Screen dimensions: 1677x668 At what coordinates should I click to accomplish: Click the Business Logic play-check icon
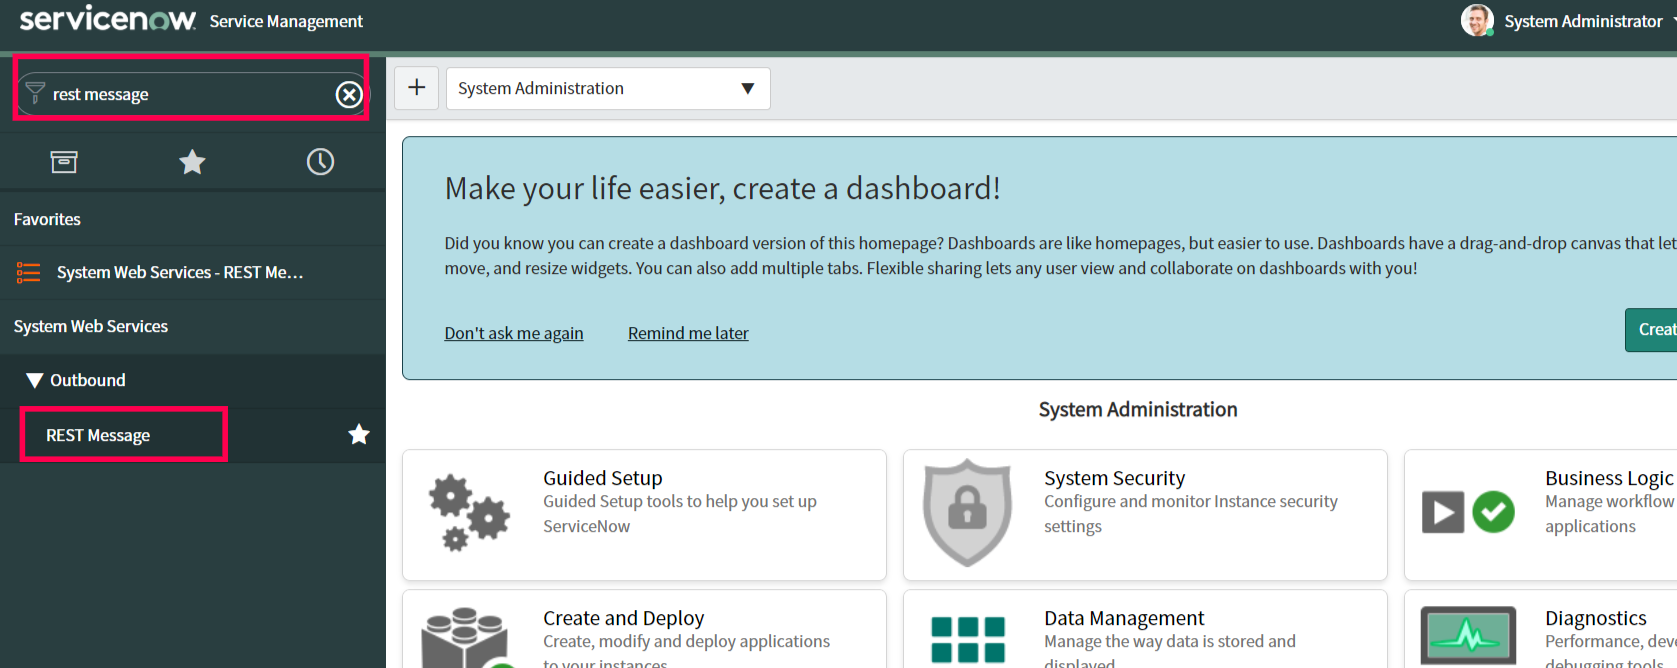pyautogui.click(x=1468, y=512)
